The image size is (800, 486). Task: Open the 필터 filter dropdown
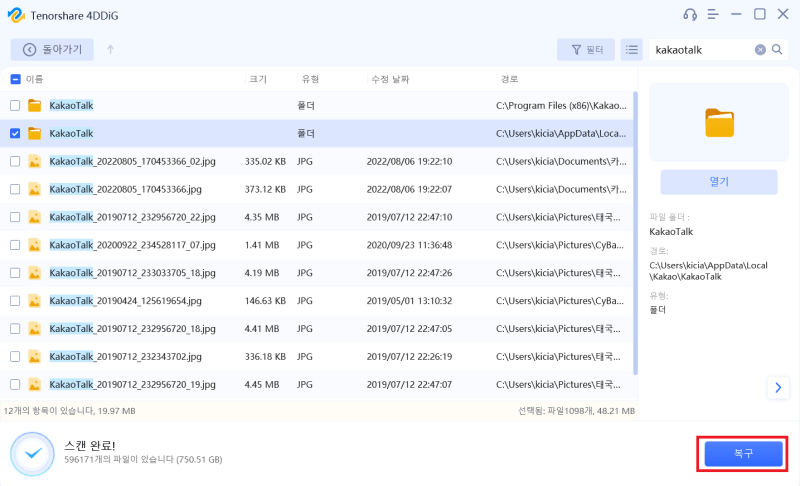pyautogui.click(x=586, y=49)
